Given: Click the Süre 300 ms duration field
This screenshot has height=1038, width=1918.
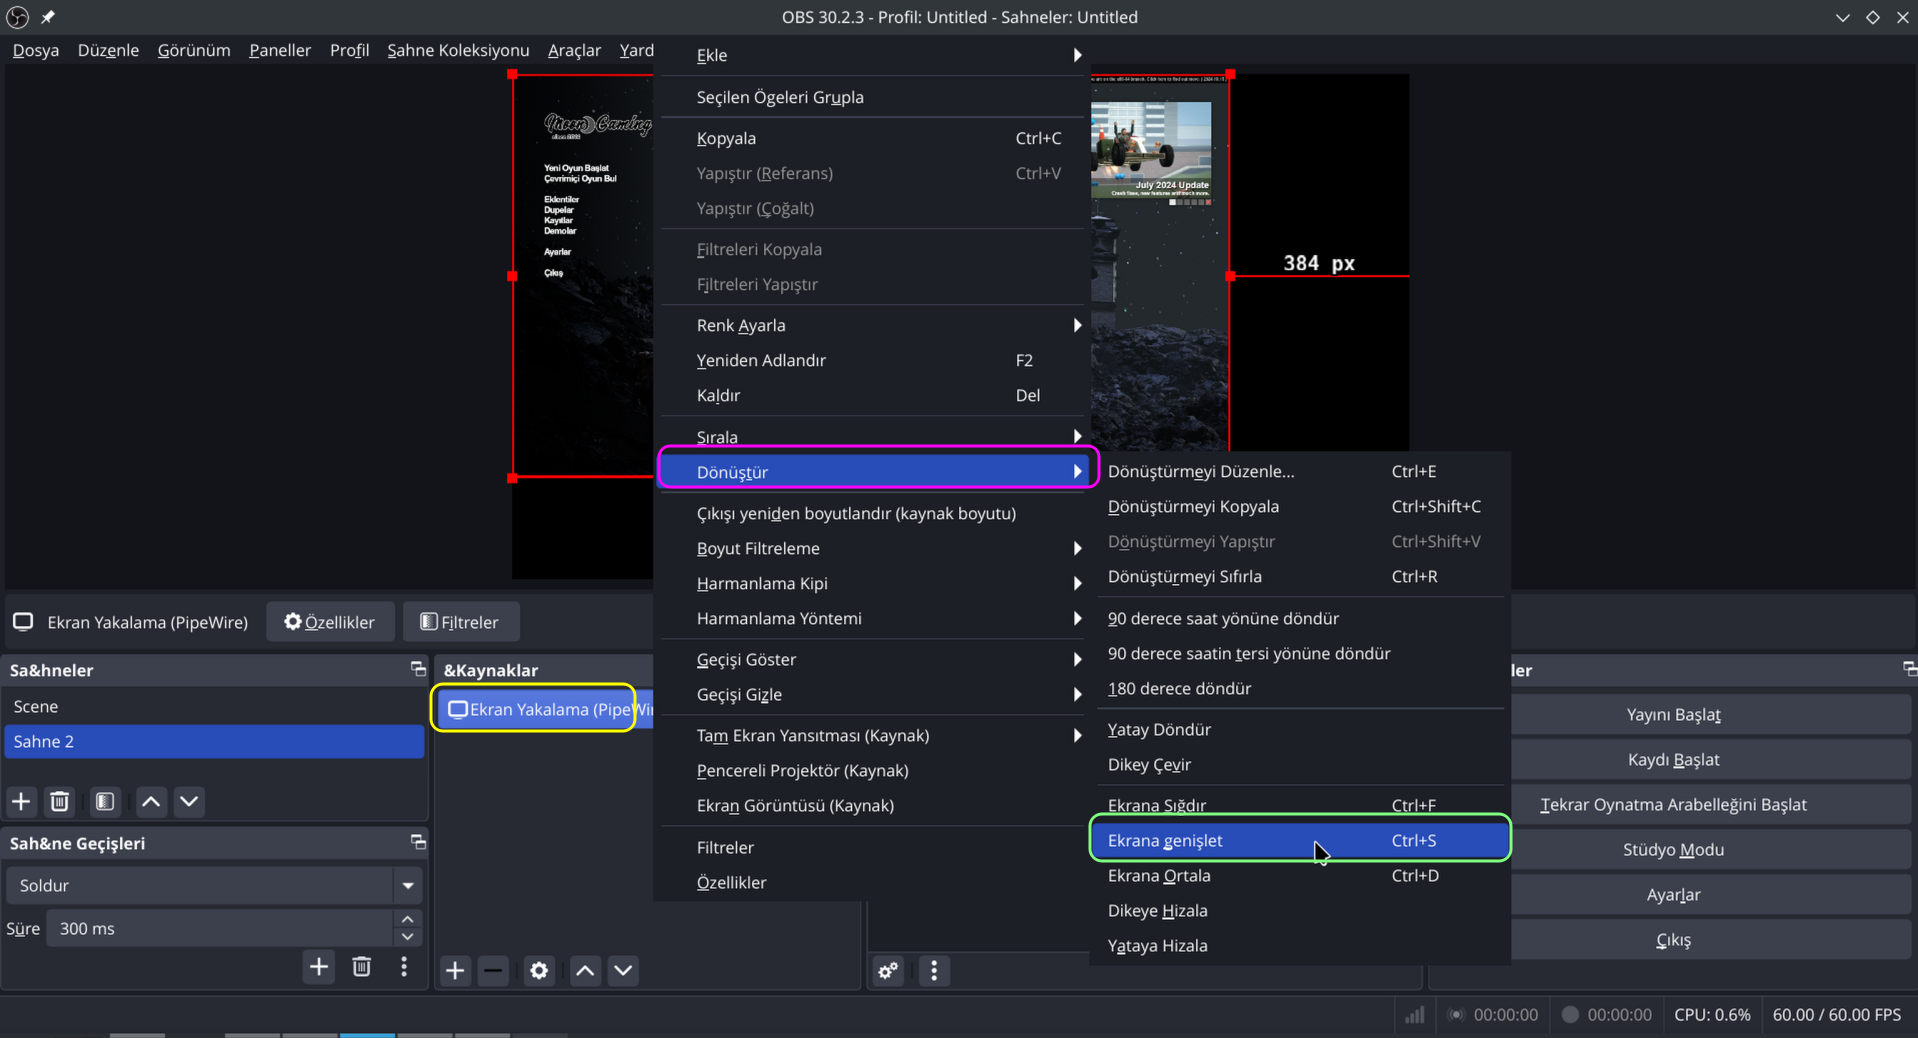Looking at the screenshot, I should [x=221, y=928].
